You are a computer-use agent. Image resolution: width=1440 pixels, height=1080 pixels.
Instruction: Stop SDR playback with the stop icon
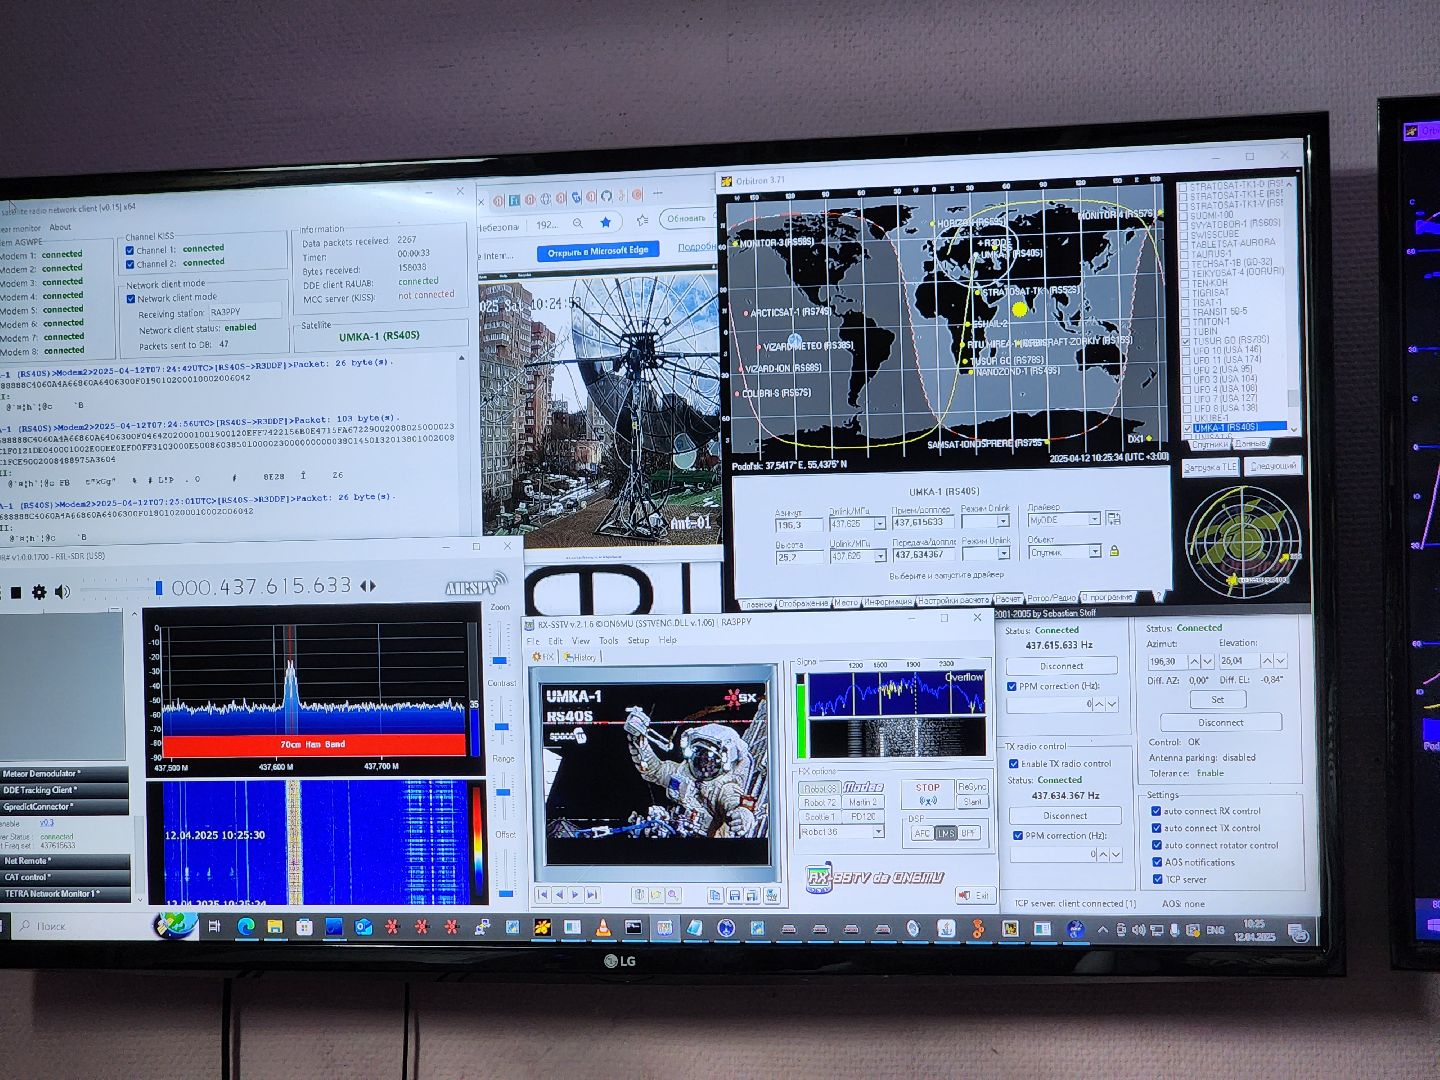[14, 593]
